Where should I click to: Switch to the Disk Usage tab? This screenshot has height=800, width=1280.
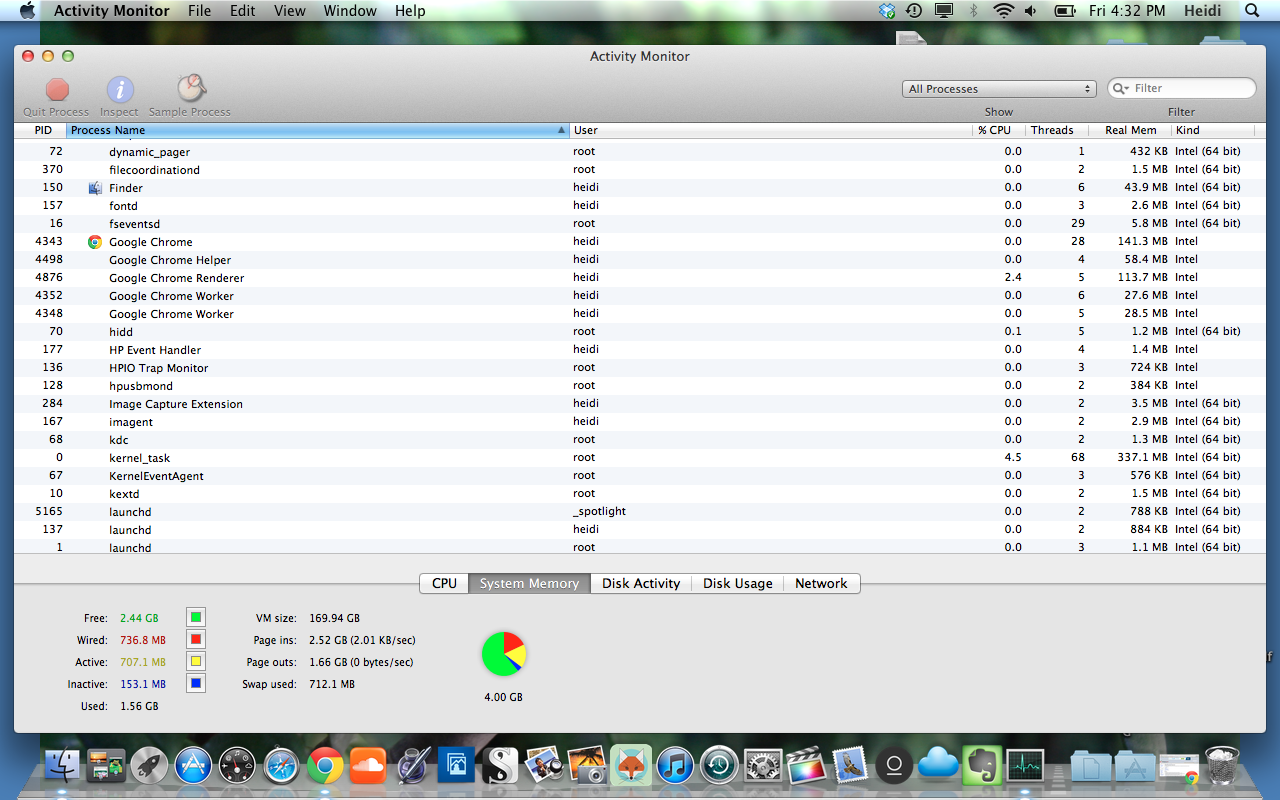(x=738, y=583)
